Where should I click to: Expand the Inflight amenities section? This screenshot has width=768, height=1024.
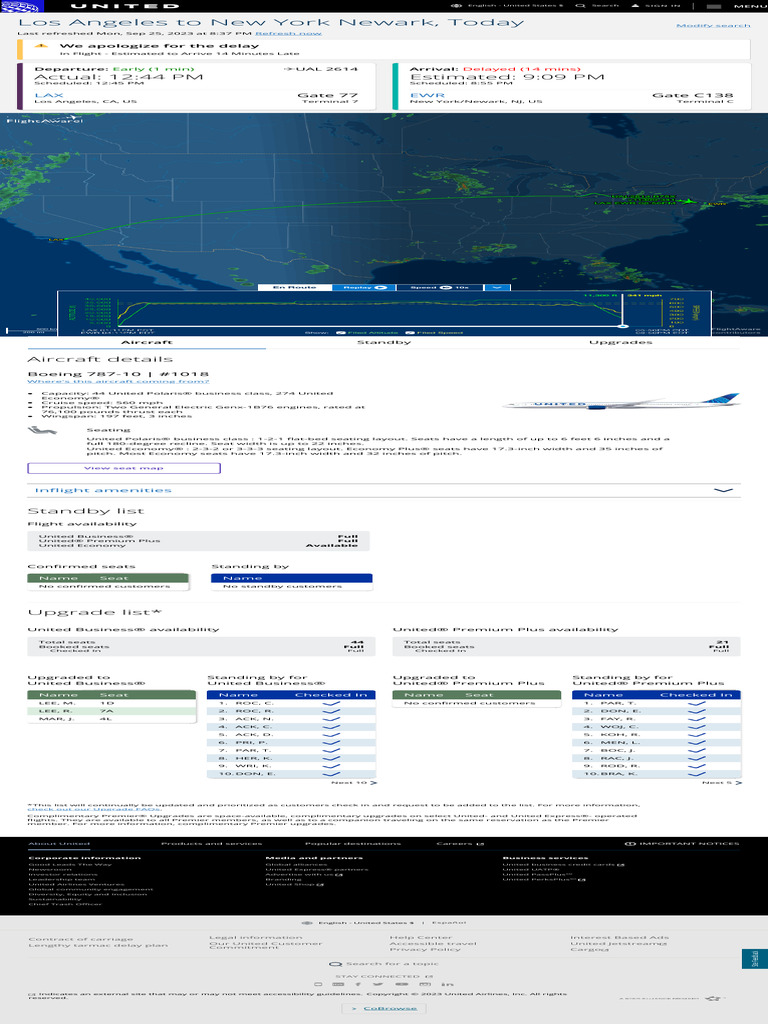384,490
